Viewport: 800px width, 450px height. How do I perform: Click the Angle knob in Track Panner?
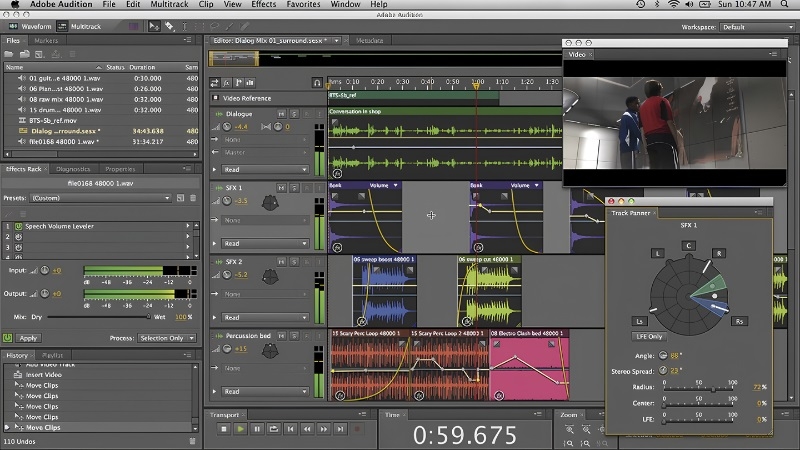click(663, 356)
